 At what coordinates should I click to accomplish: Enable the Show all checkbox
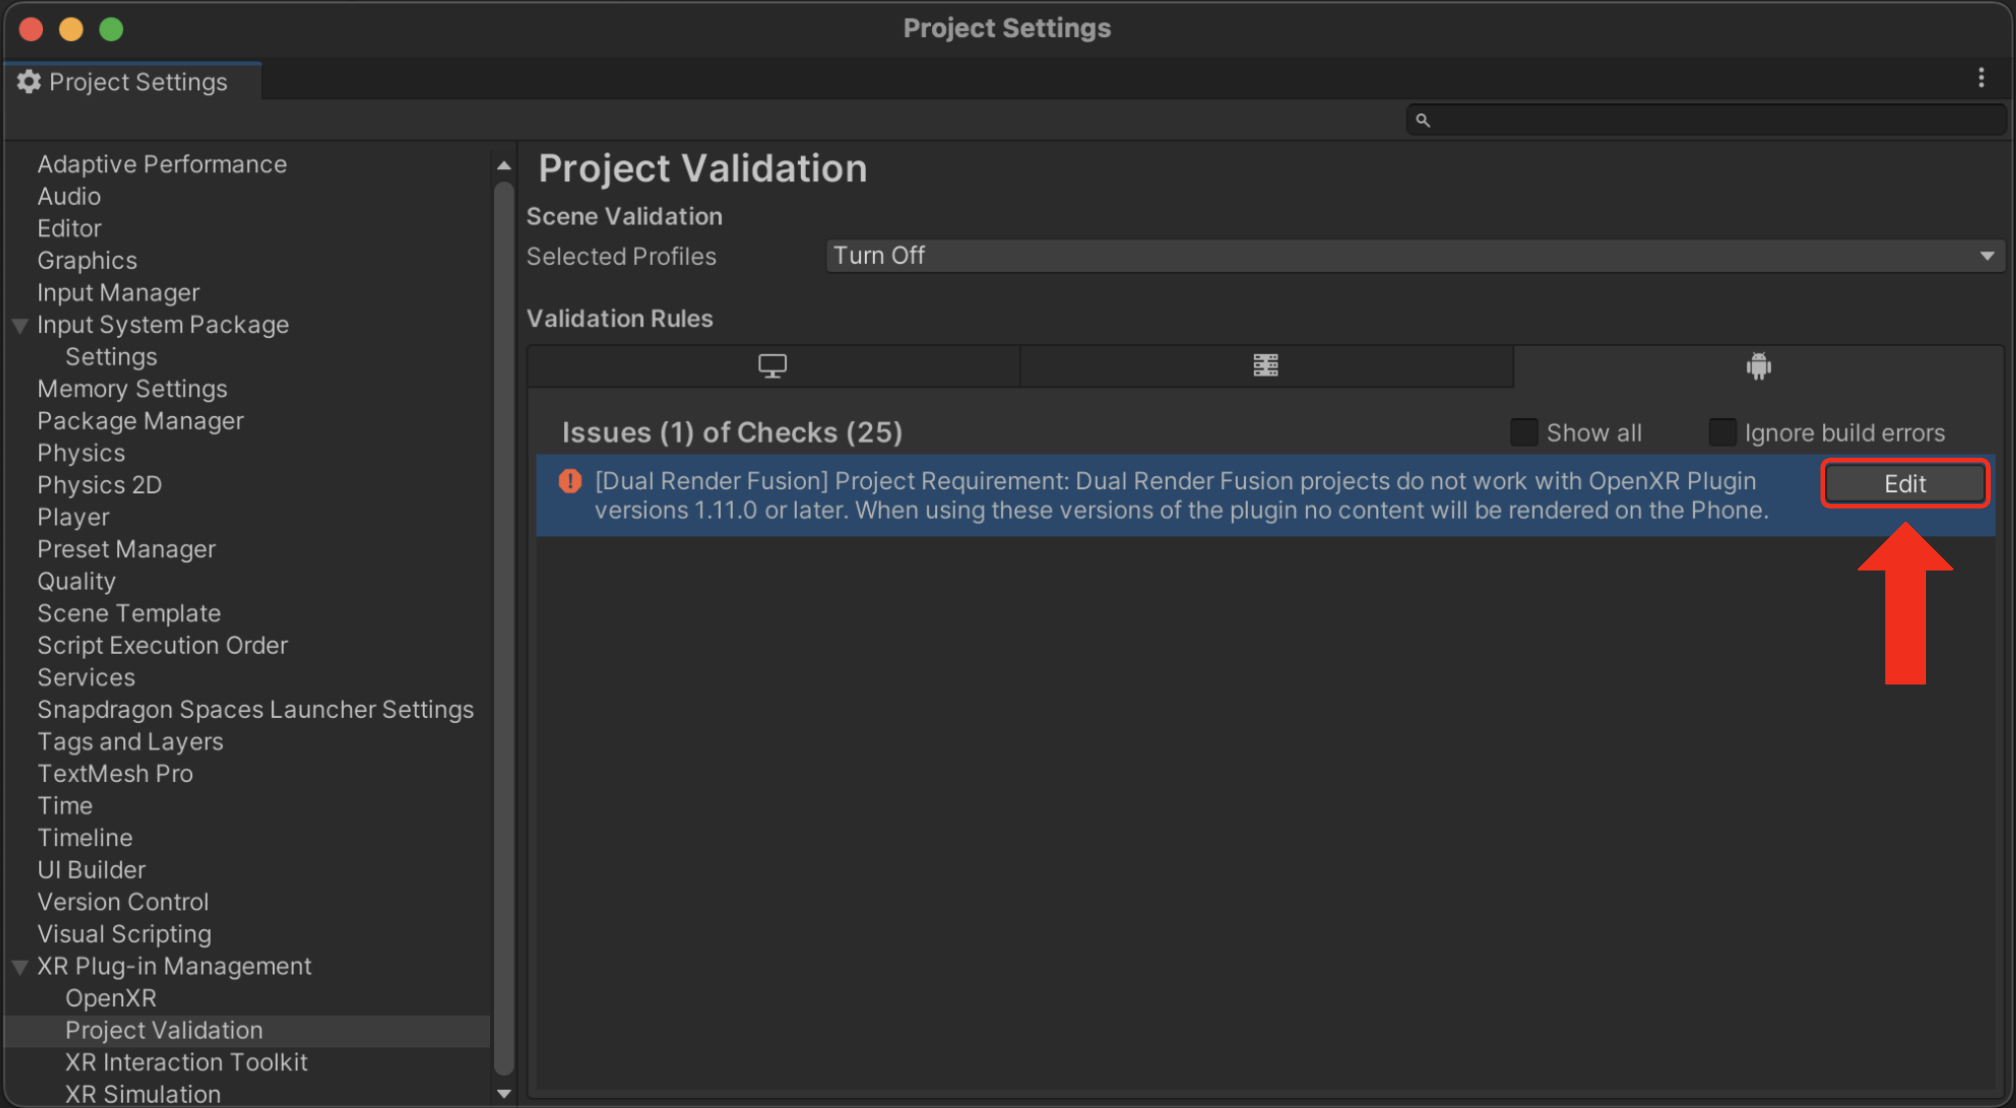(1524, 432)
